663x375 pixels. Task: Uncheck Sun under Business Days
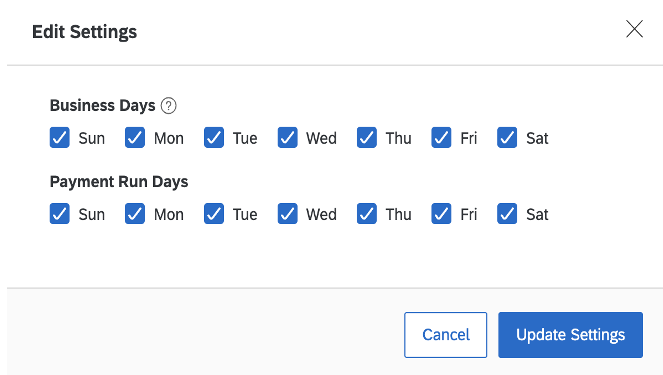pos(60,138)
